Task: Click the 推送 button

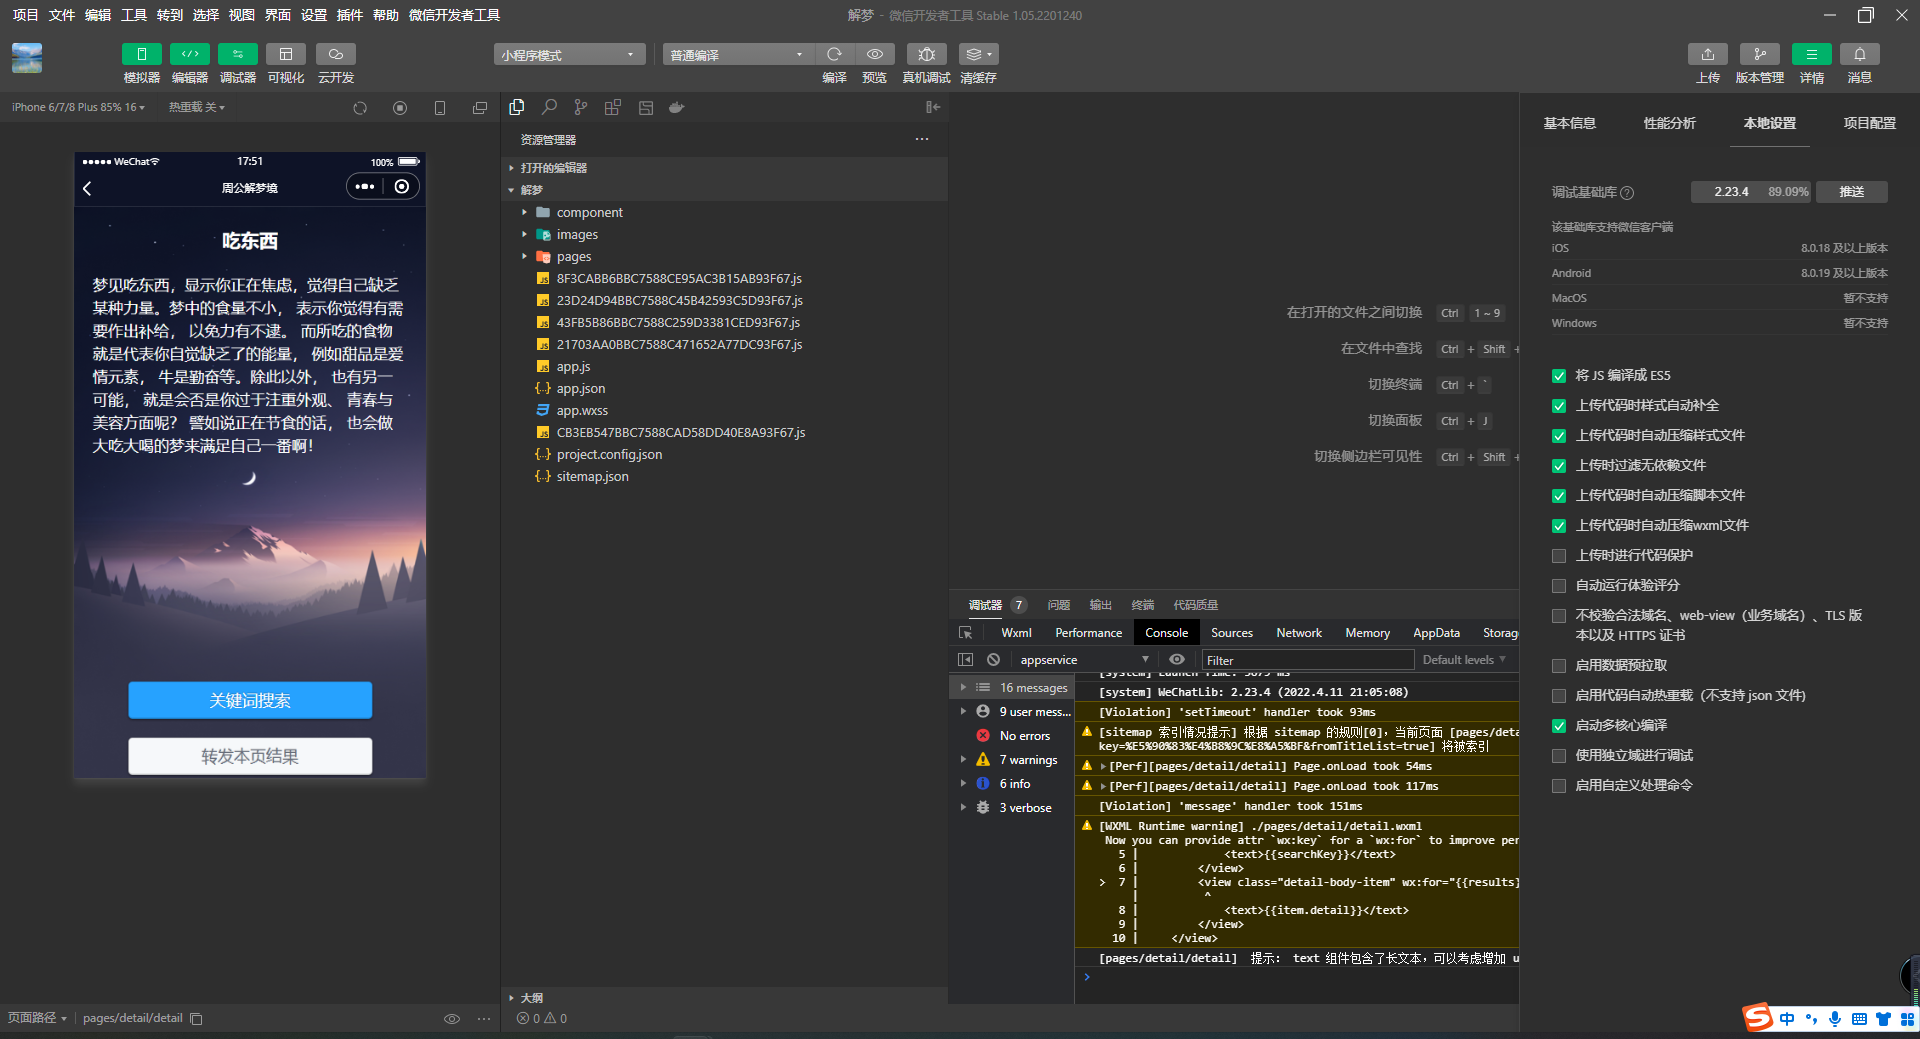Action: coord(1851,192)
